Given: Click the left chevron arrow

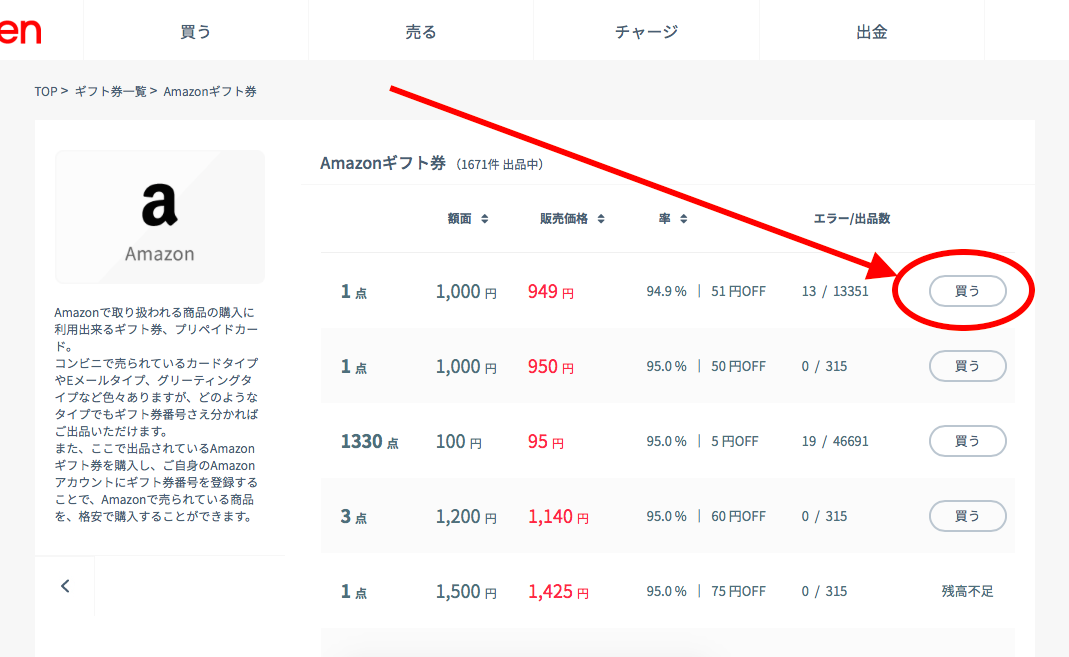Looking at the screenshot, I should point(65,585).
